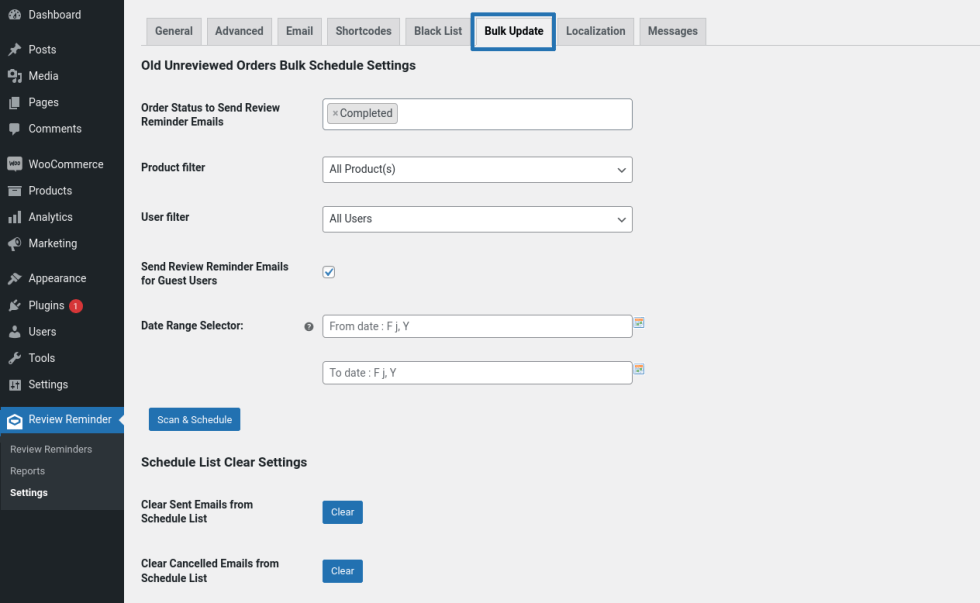Click the Dashboard icon in sidebar
Viewport: 980px width, 603px height.
click(14, 15)
